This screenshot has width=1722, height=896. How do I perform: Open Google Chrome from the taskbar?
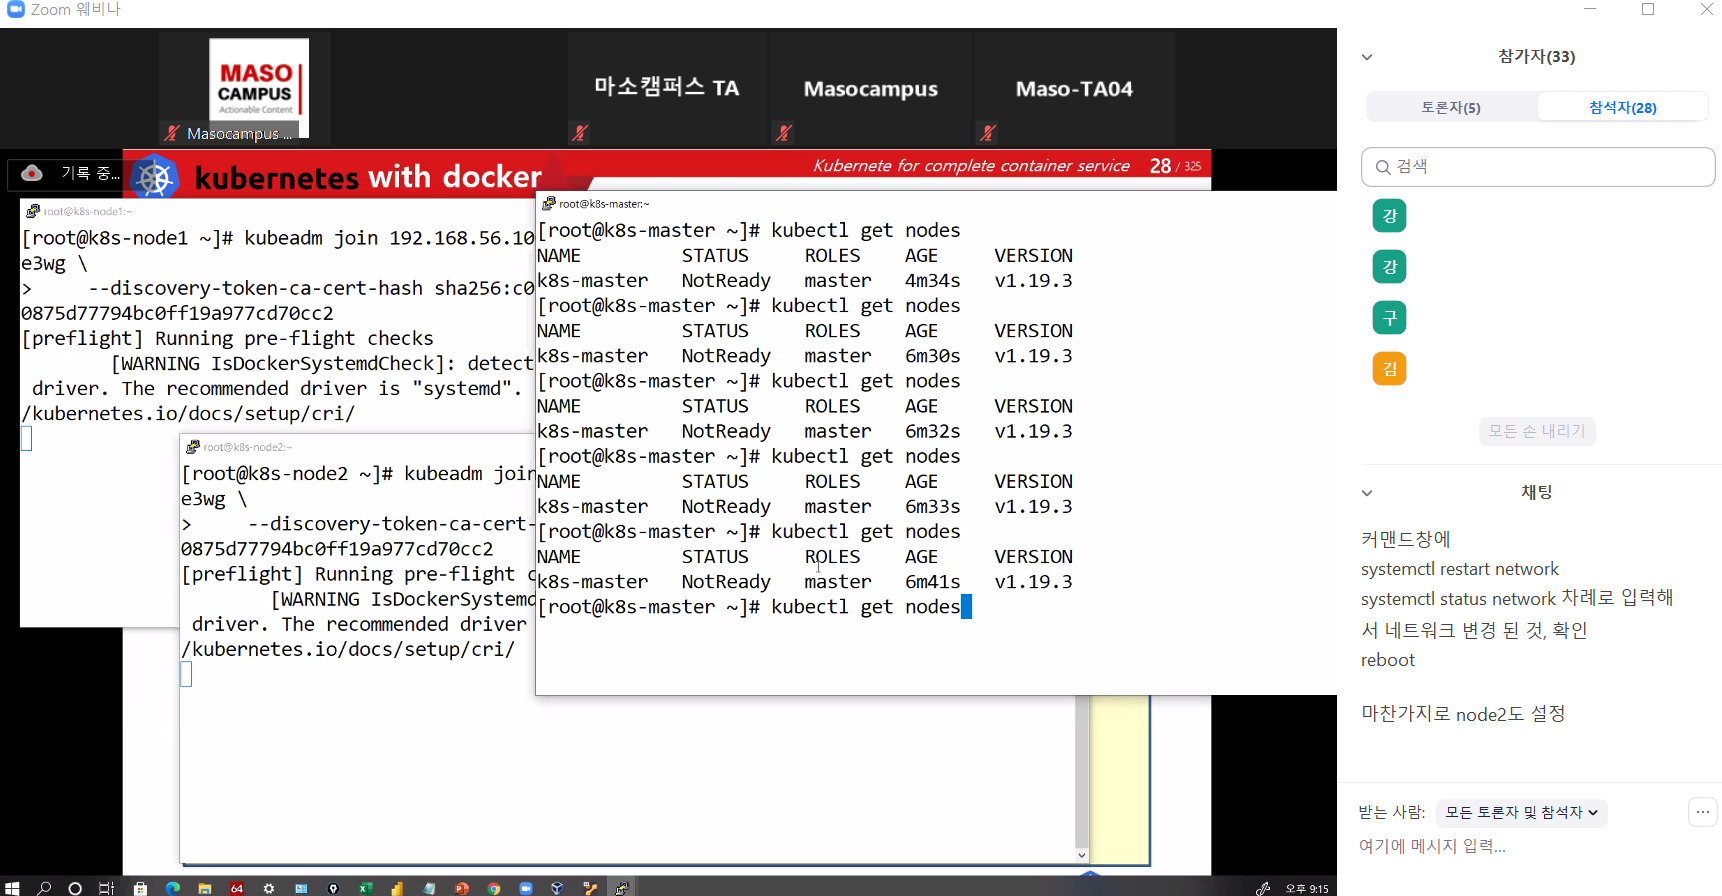(x=494, y=888)
